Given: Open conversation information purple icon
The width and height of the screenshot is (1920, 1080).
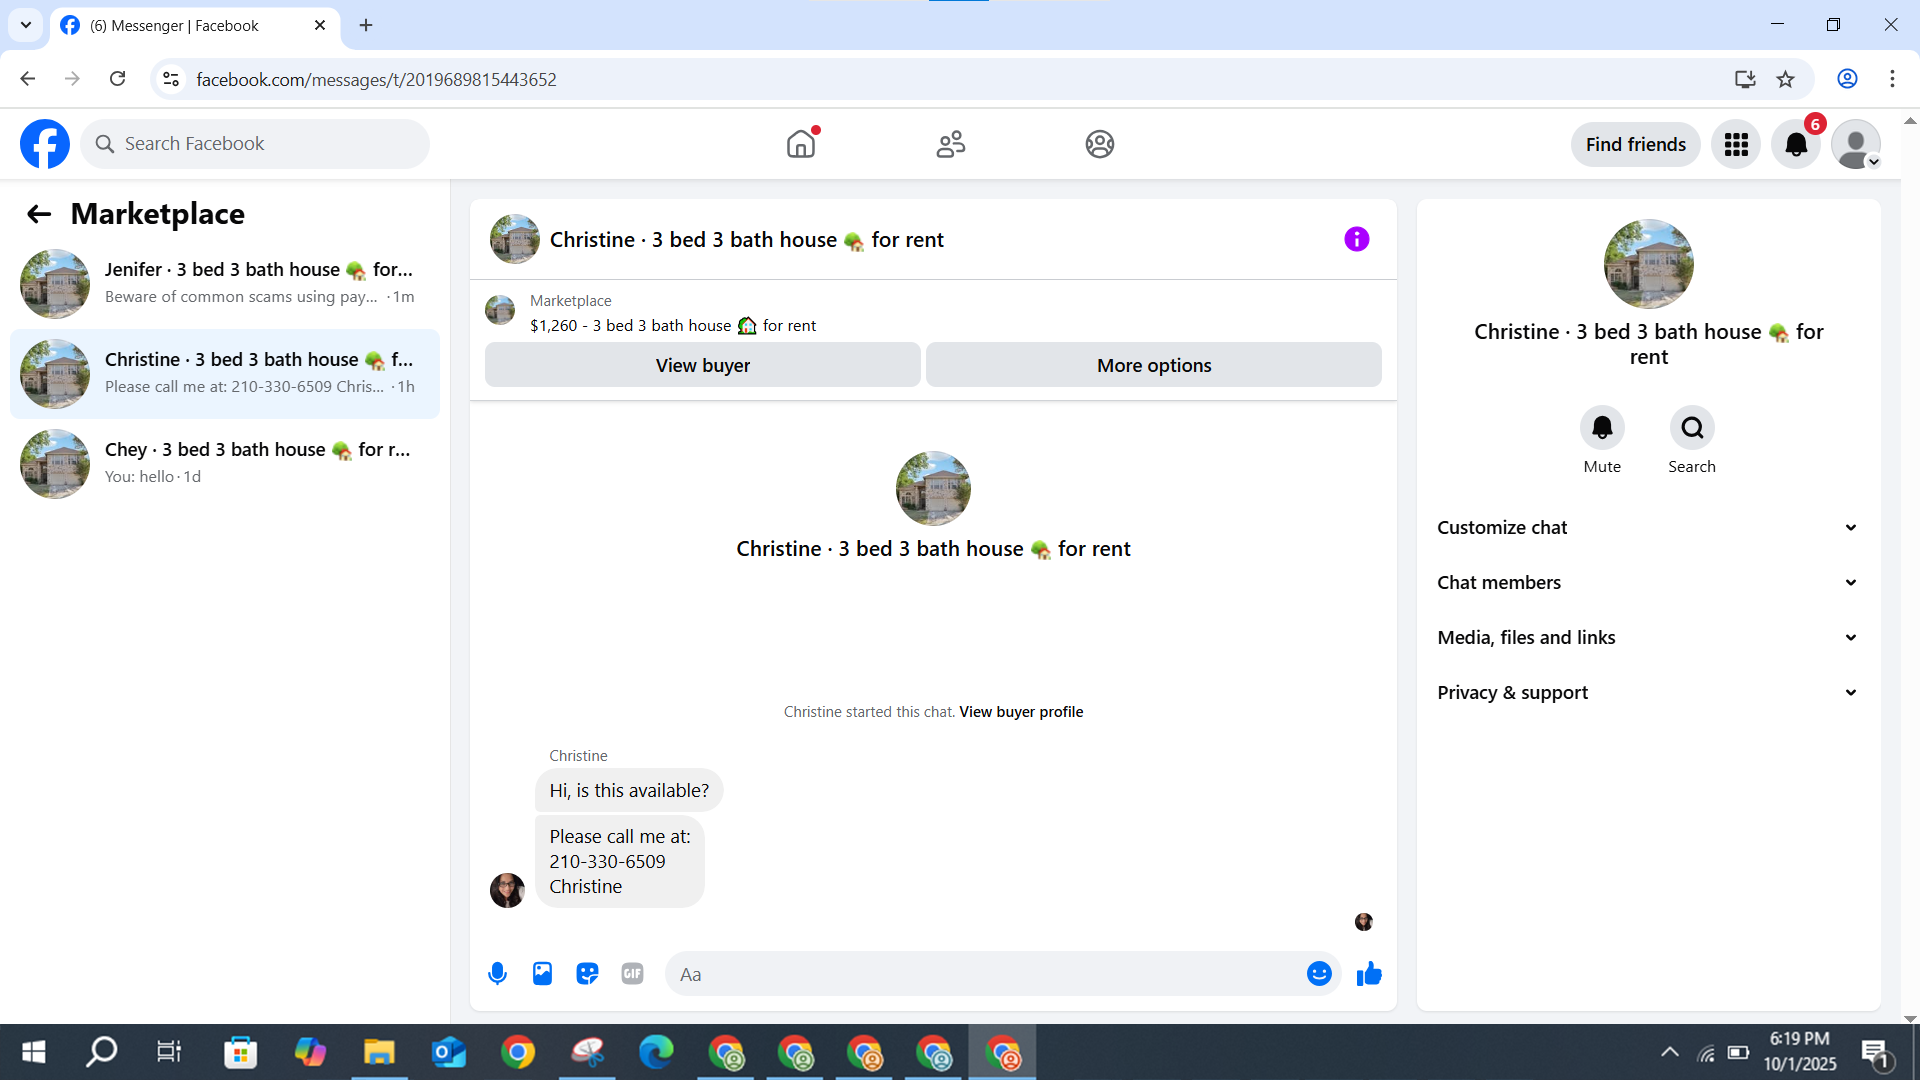Looking at the screenshot, I should 1356,239.
